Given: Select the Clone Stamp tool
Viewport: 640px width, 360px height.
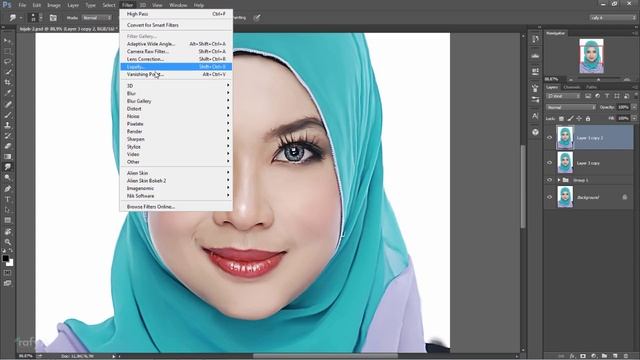Looking at the screenshot, I should (x=7, y=125).
